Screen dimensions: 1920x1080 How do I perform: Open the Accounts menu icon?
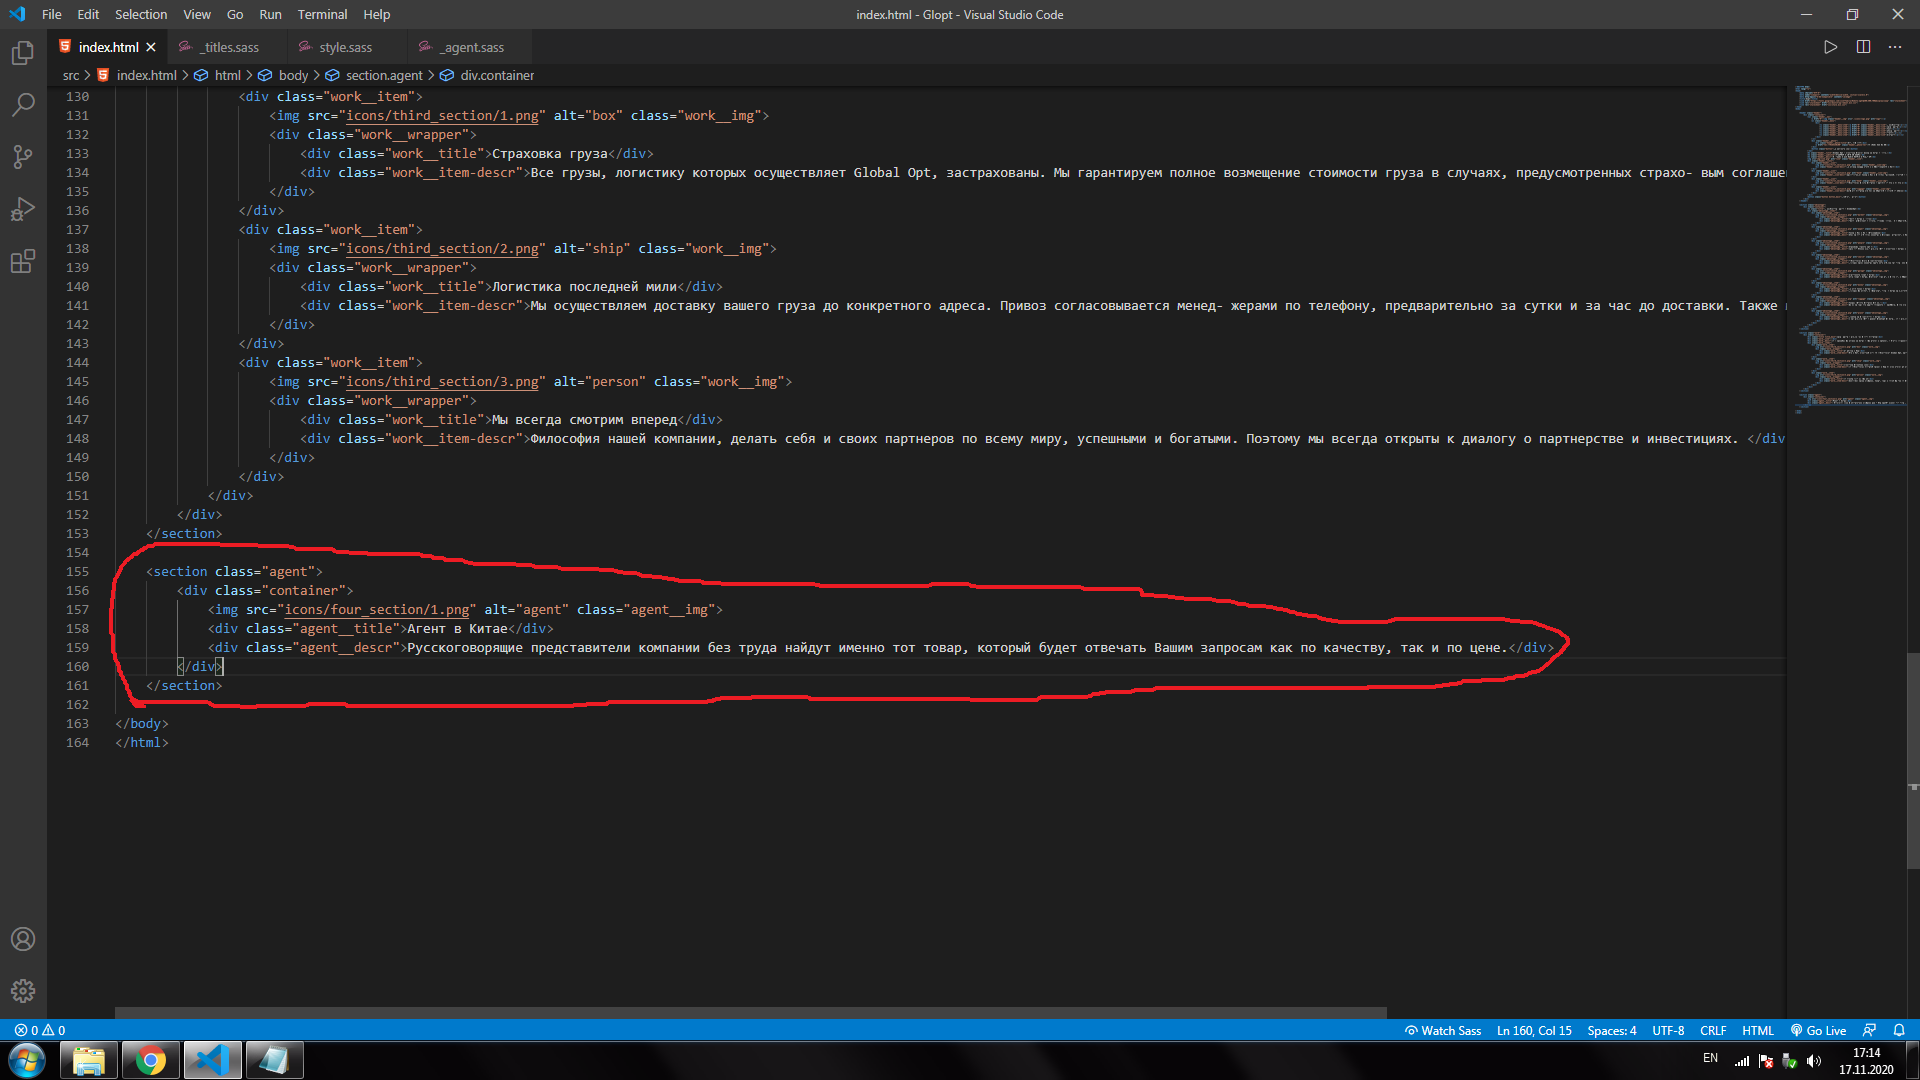point(23,939)
